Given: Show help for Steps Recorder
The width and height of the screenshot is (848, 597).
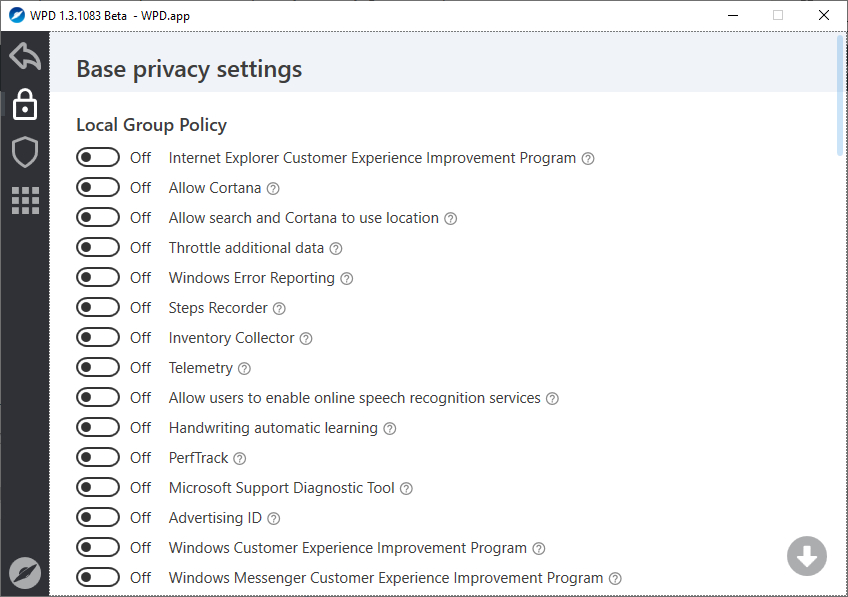Looking at the screenshot, I should (280, 308).
